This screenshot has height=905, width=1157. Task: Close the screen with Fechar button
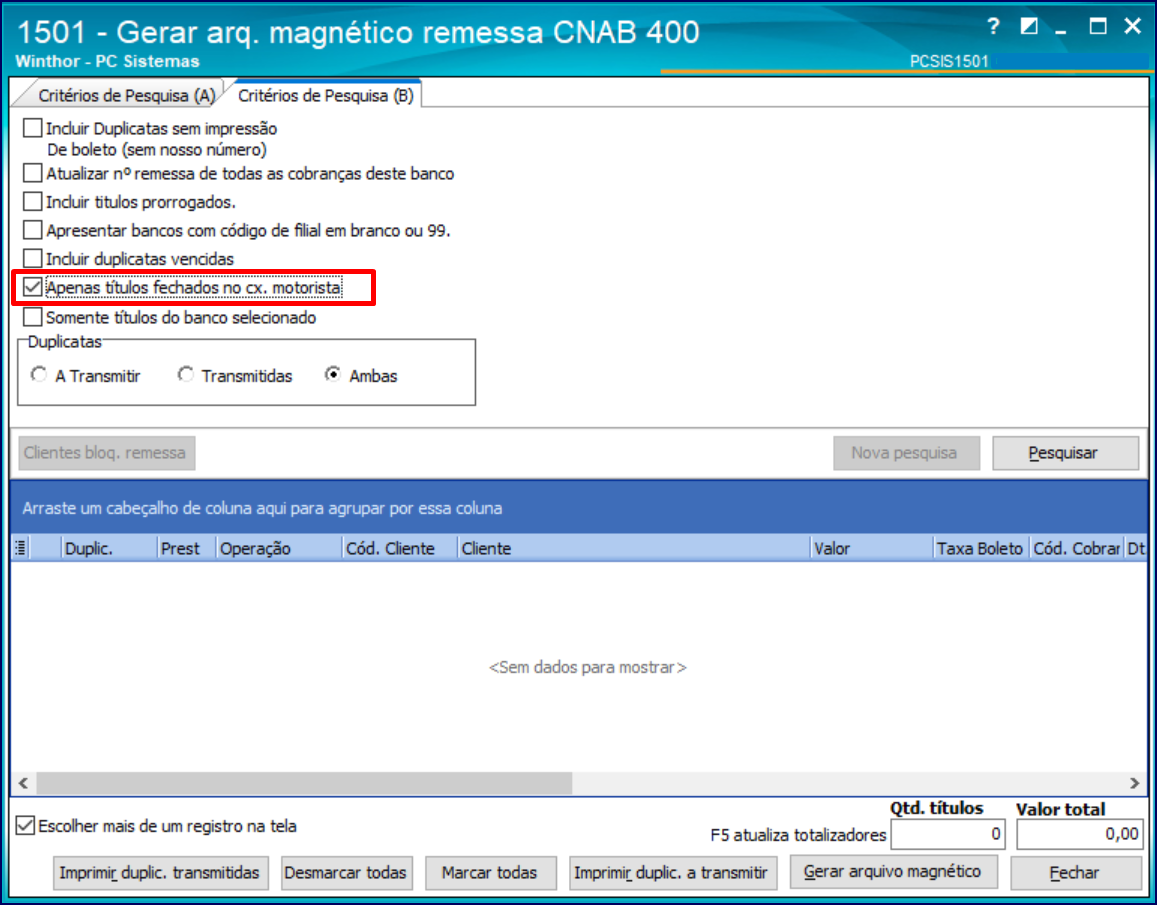1076,873
